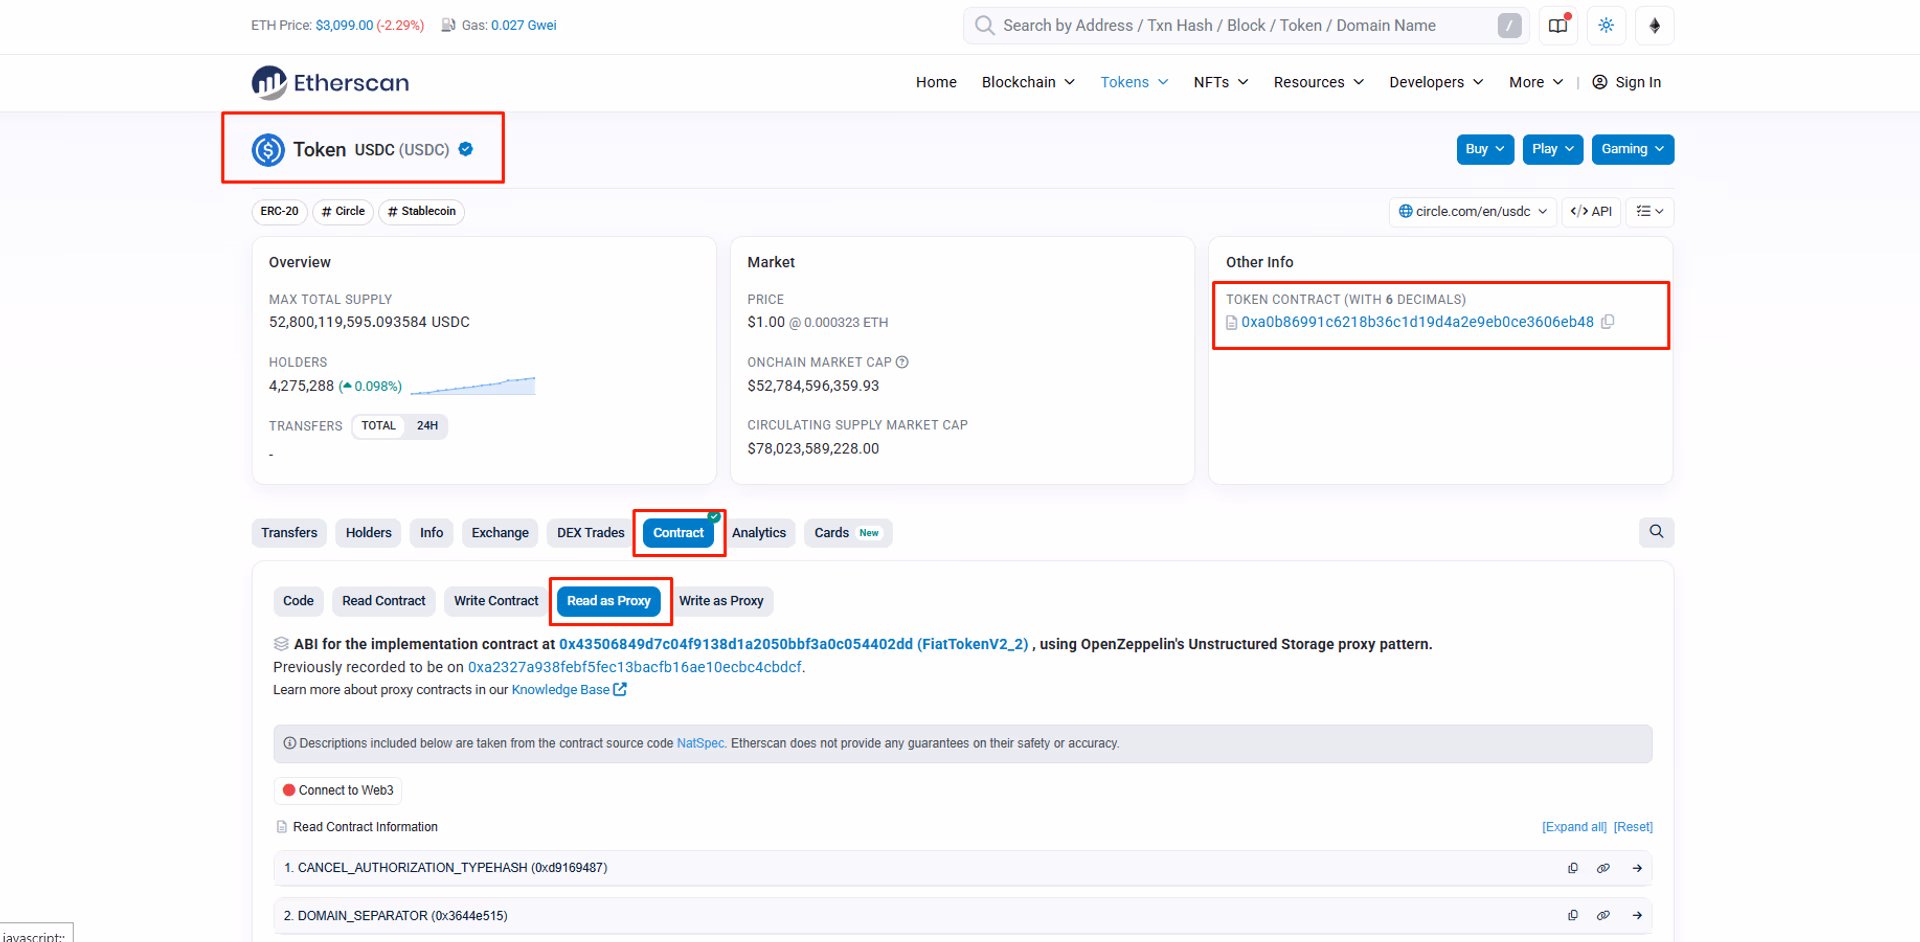Switch to the Transfers tab
This screenshot has width=1920, height=942.
point(289,533)
